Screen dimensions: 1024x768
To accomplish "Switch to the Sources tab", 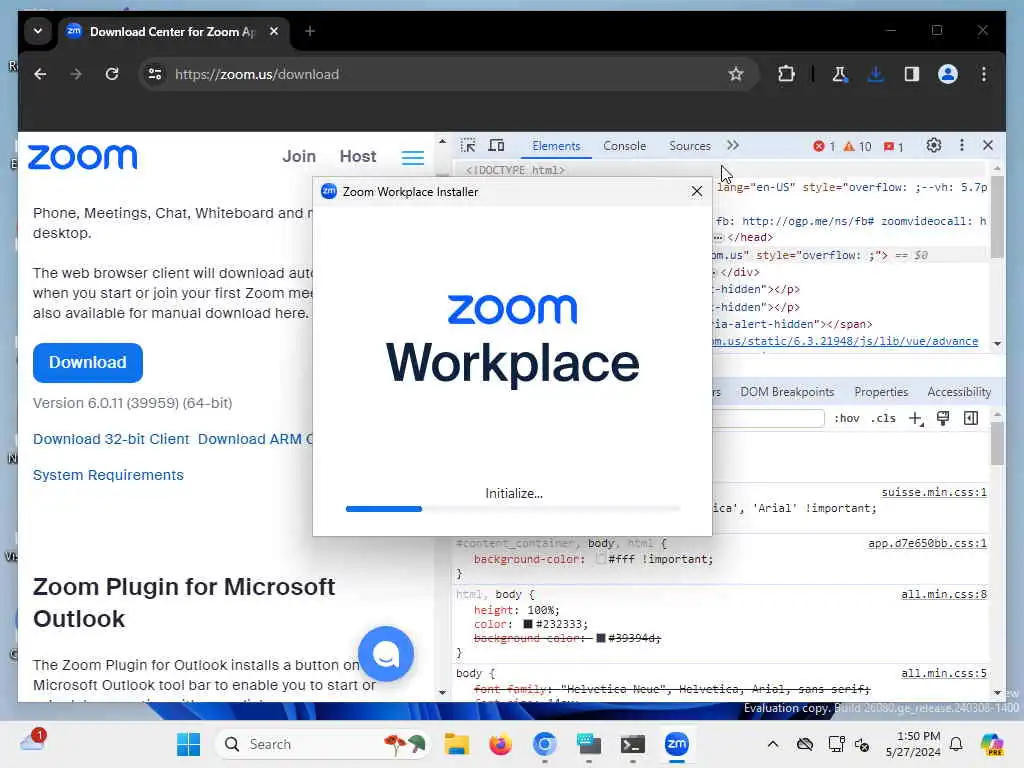I will coord(690,146).
